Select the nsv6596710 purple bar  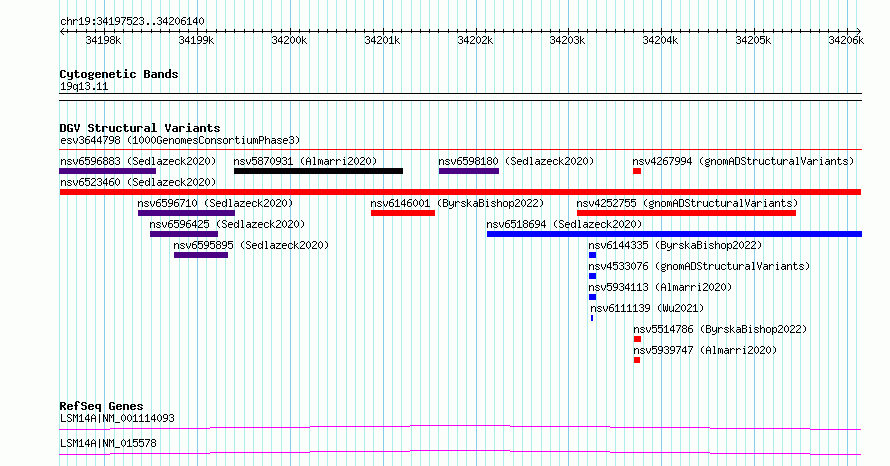point(186,213)
